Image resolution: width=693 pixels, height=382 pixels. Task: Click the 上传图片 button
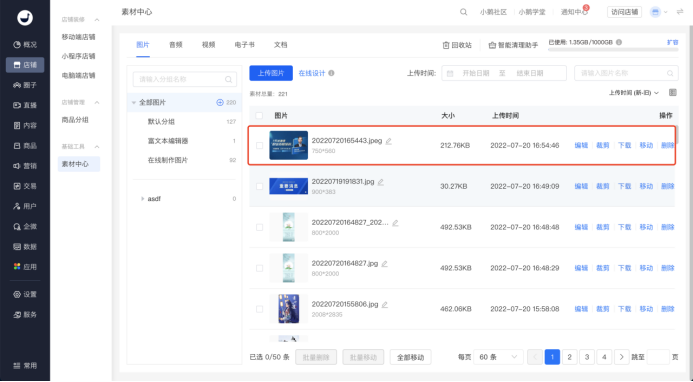(271, 73)
